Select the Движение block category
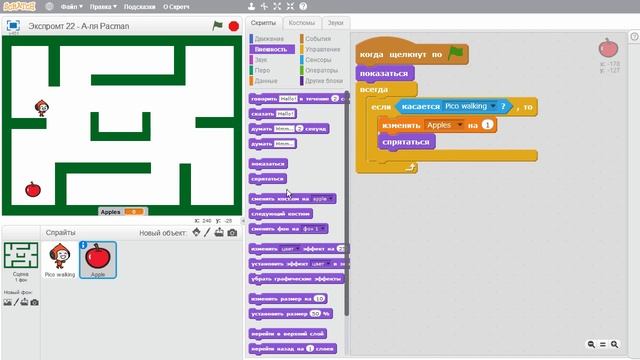 click(269, 39)
